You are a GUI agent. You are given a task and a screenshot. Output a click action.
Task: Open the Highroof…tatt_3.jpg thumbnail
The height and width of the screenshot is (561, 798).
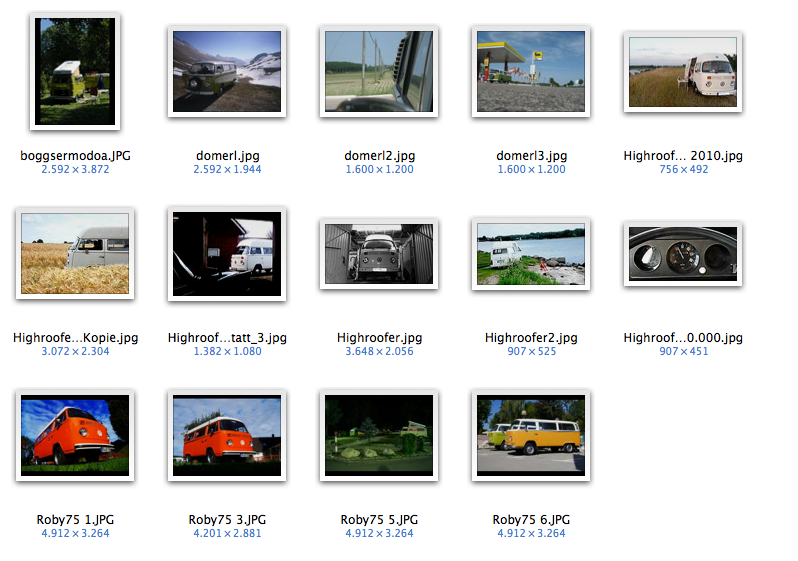click(227, 254)
